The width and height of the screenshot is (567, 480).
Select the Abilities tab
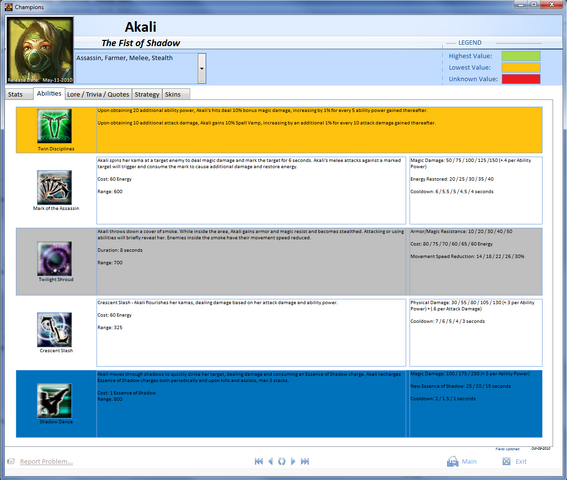pos(49,93)
